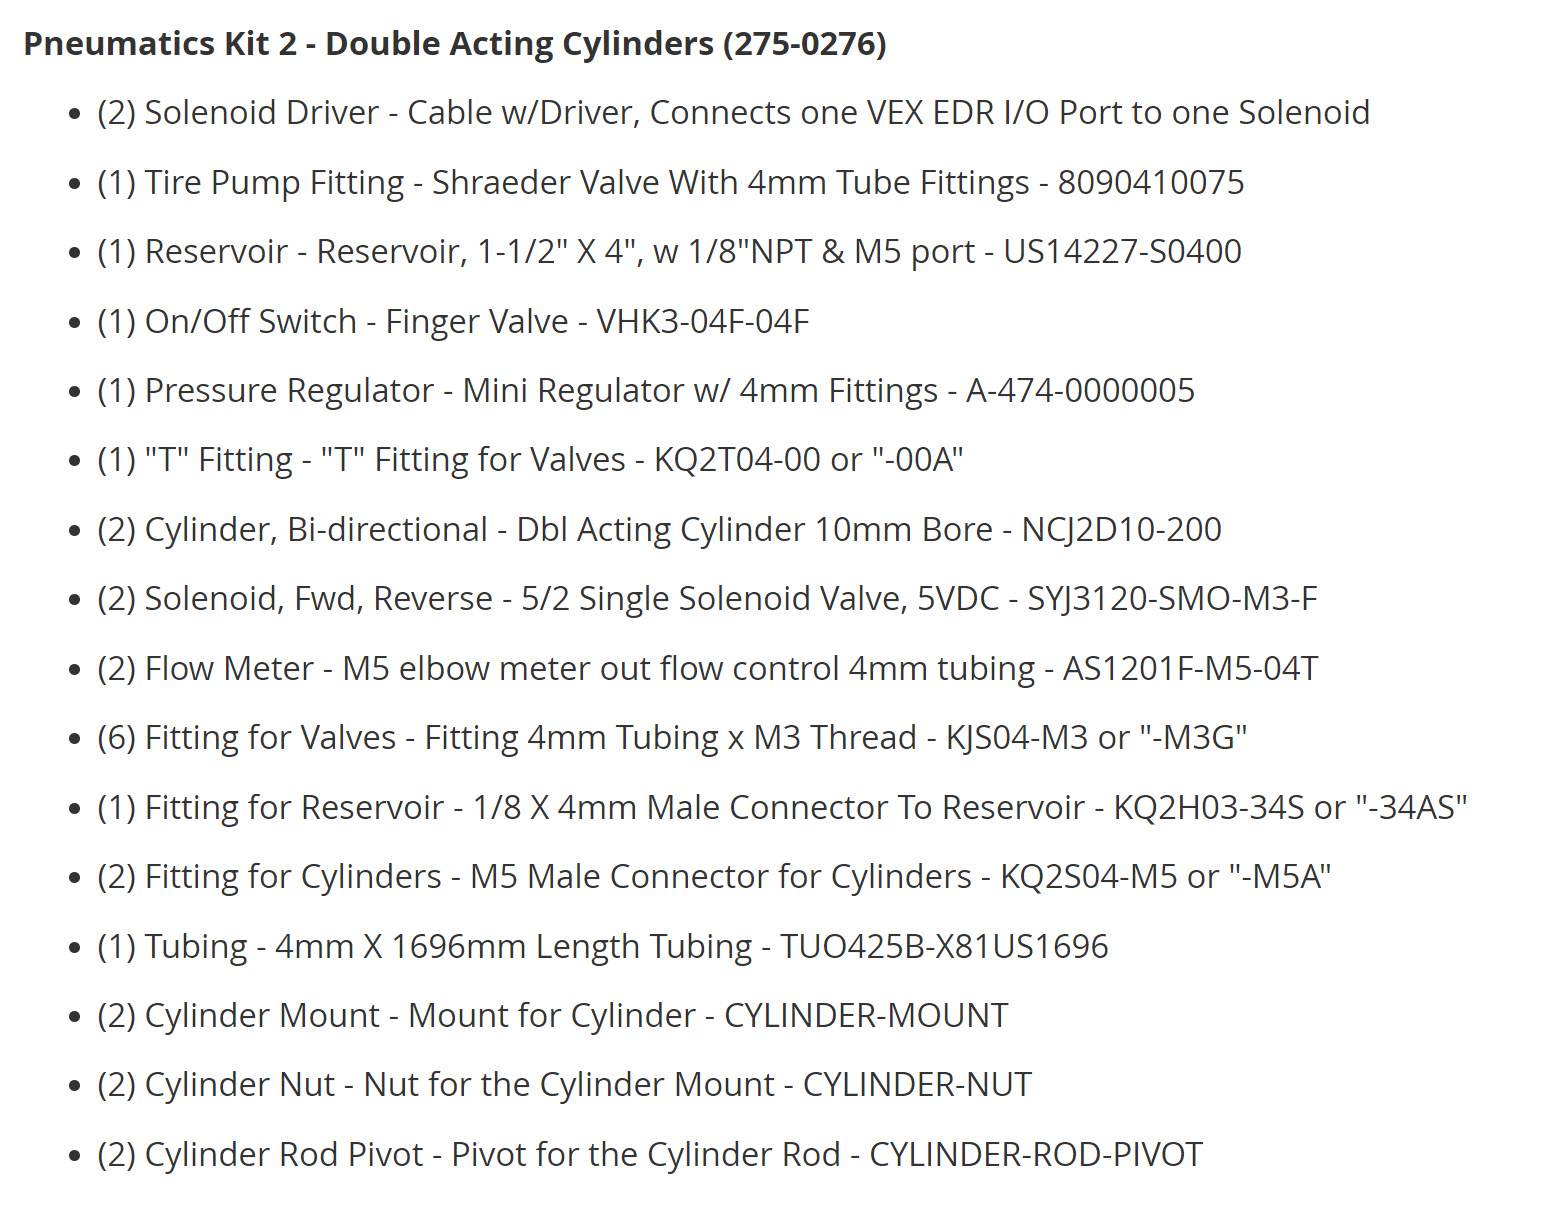Click the Solenoid Driver list item
The image size is (1550, 1214).
click(732, 113)
